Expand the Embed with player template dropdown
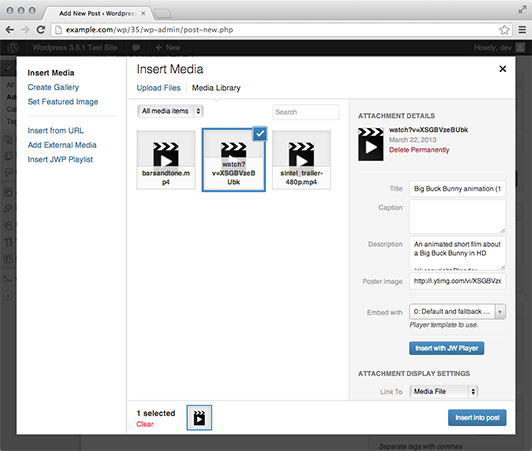The width and height of the screenshot is (532, 451). pyautogui.click(x=457, y=312)
